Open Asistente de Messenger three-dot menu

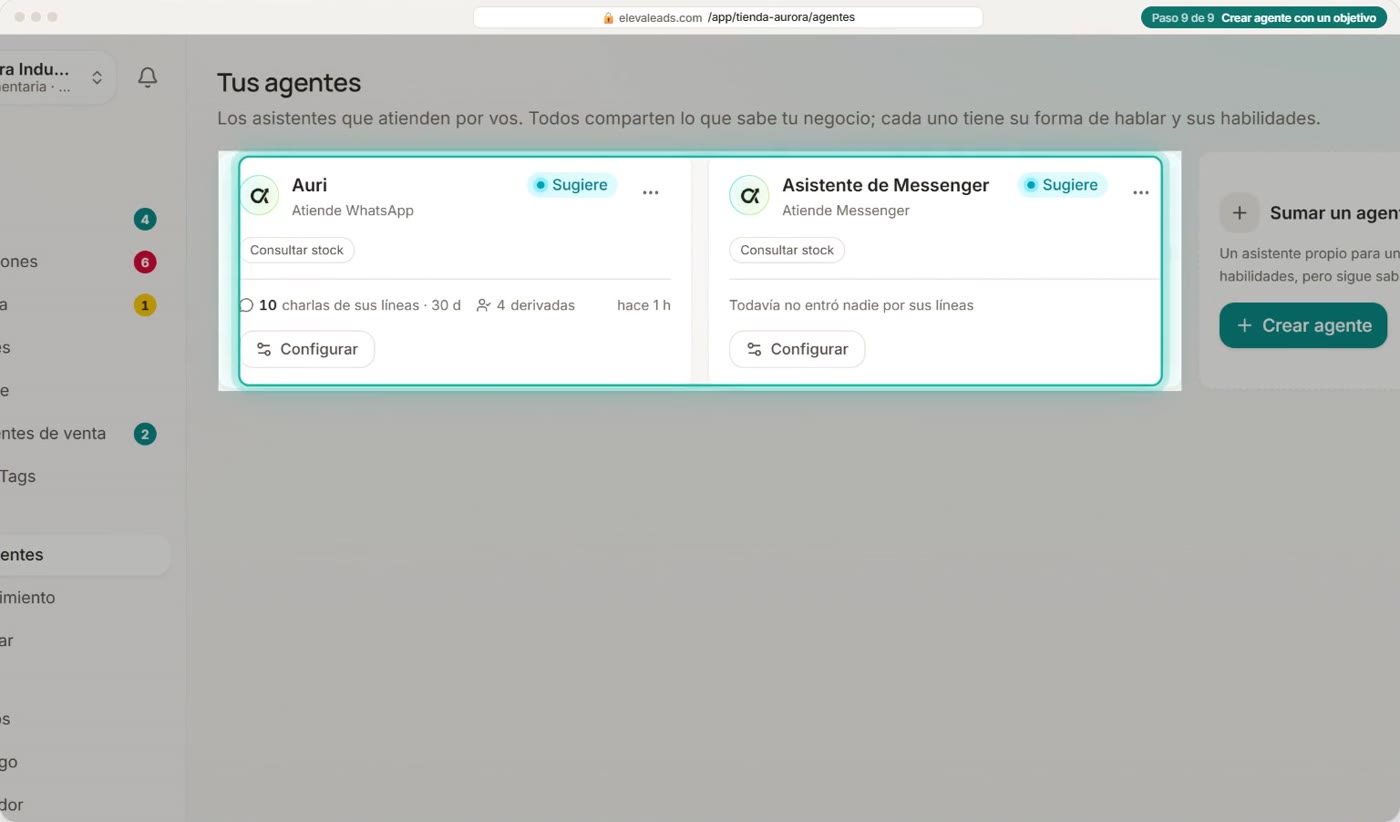pos(1141,192)
